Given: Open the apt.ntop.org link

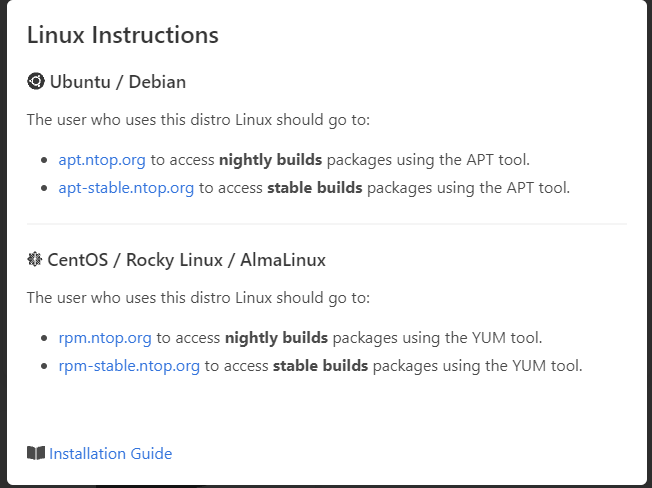Looking at the screenshot, I should [x=102, y=159].
